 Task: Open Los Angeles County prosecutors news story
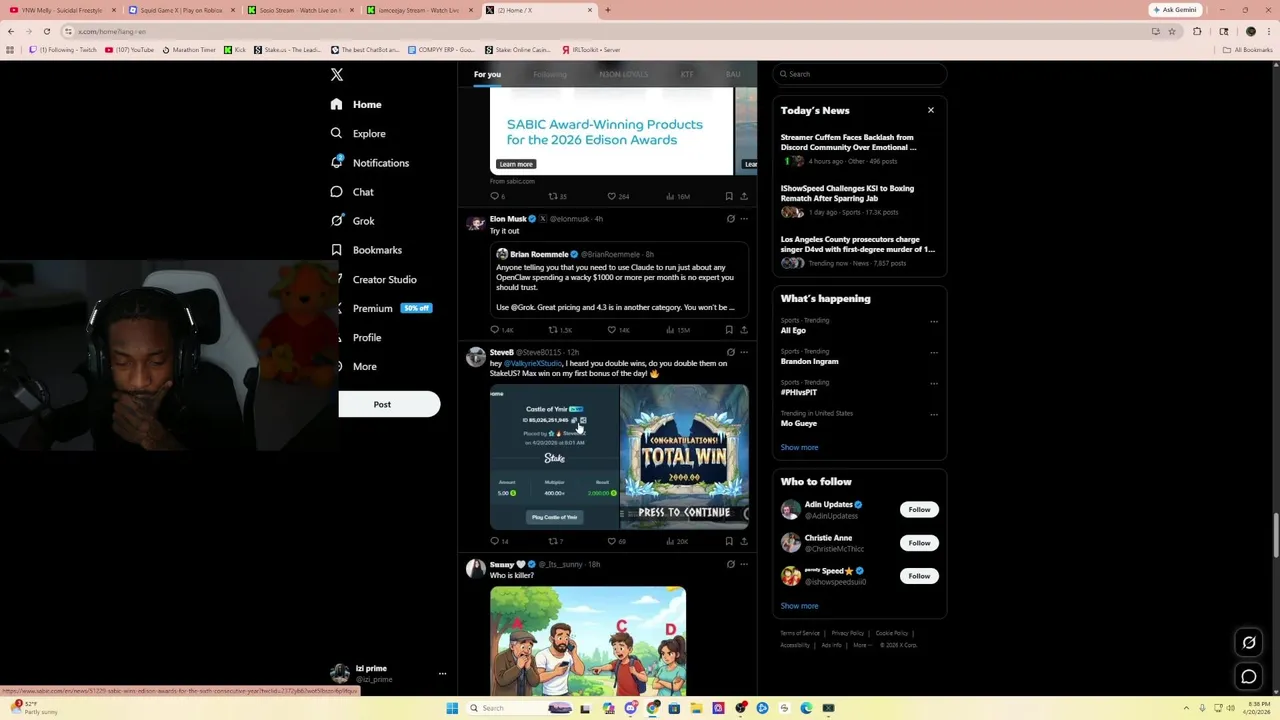coord(858,250)
